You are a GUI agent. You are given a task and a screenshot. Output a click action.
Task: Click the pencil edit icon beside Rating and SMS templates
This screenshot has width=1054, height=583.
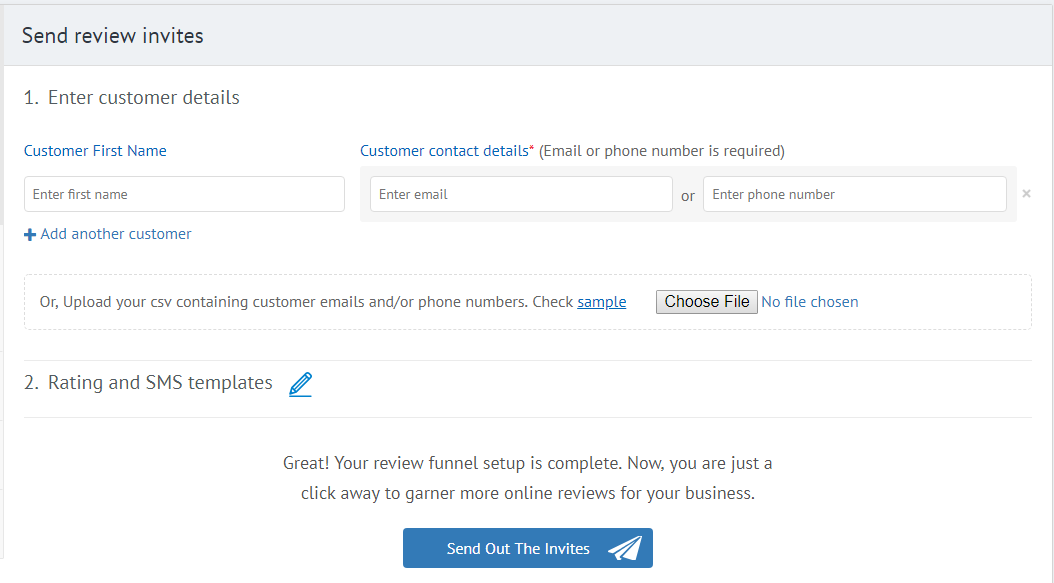(300, 384)
